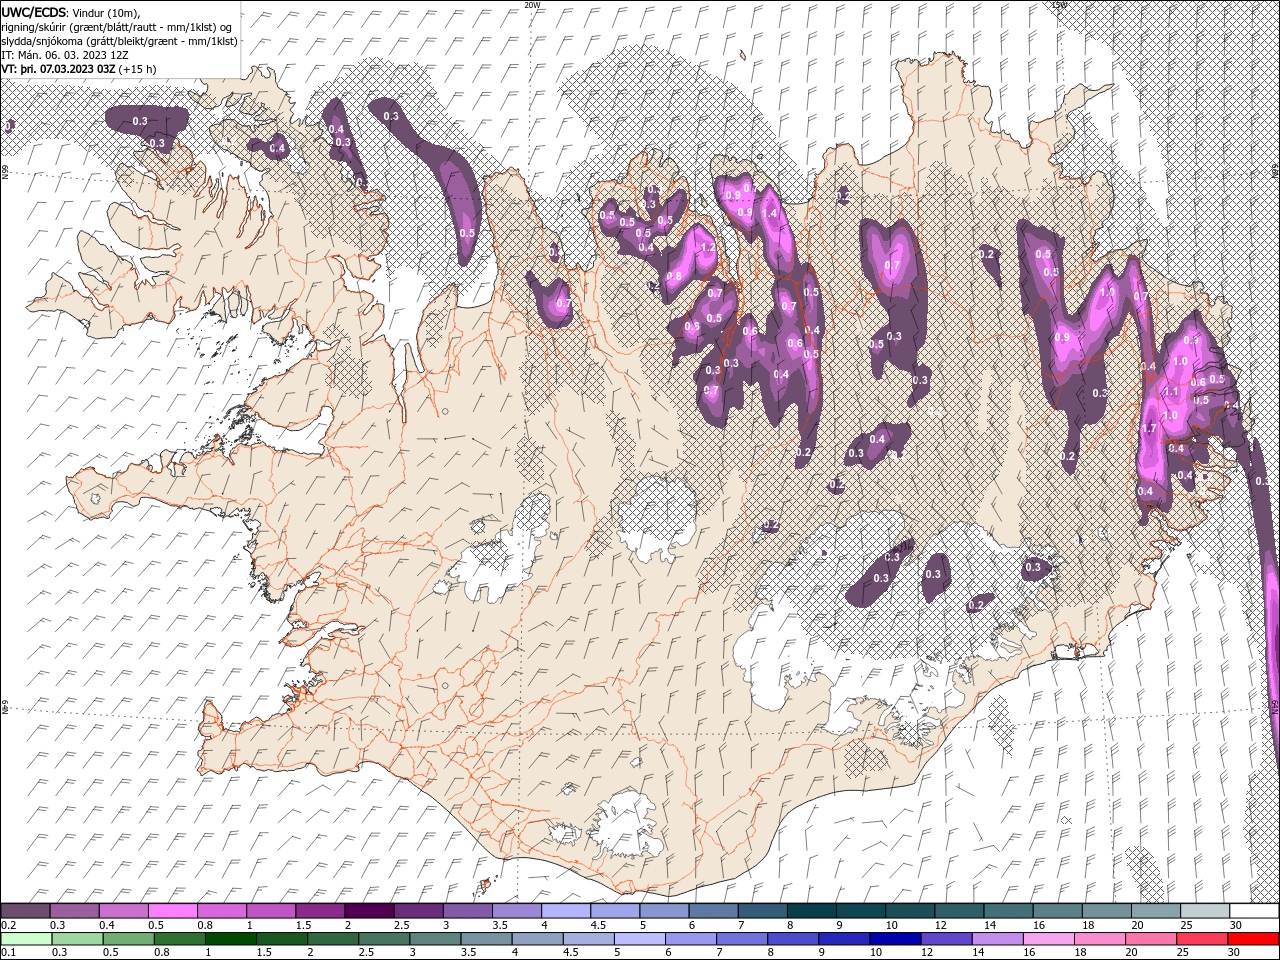Select the 4–4.5 pale lavender snow scale swatch
Image resolution: width=1280 pixels, height=960 pixels.
(x=566, y=911)
